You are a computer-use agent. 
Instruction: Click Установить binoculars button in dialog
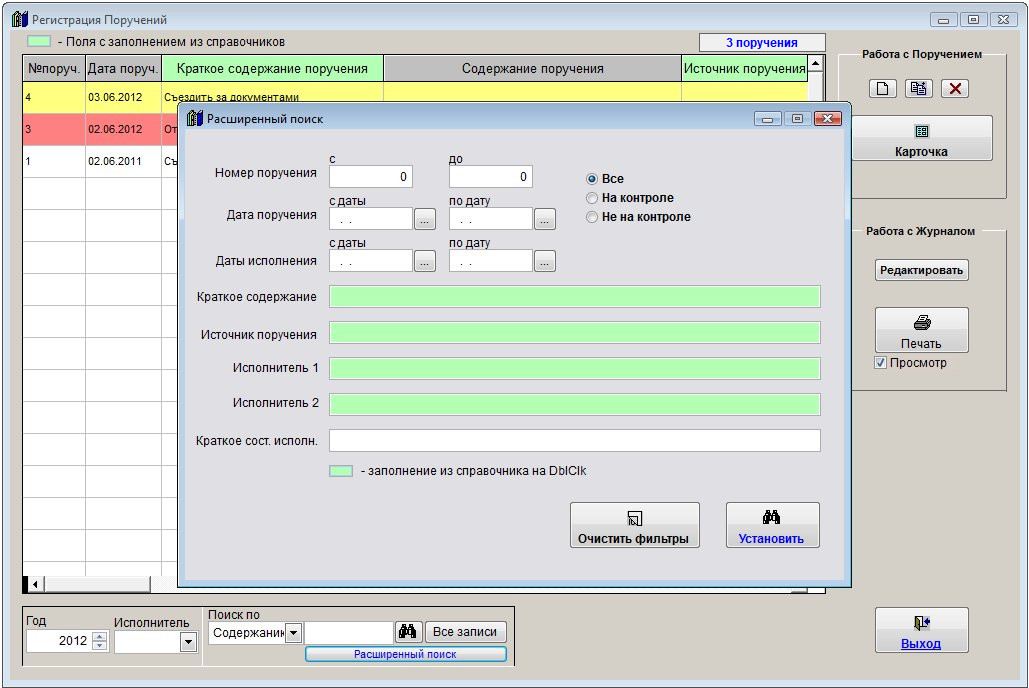(772, 526)
